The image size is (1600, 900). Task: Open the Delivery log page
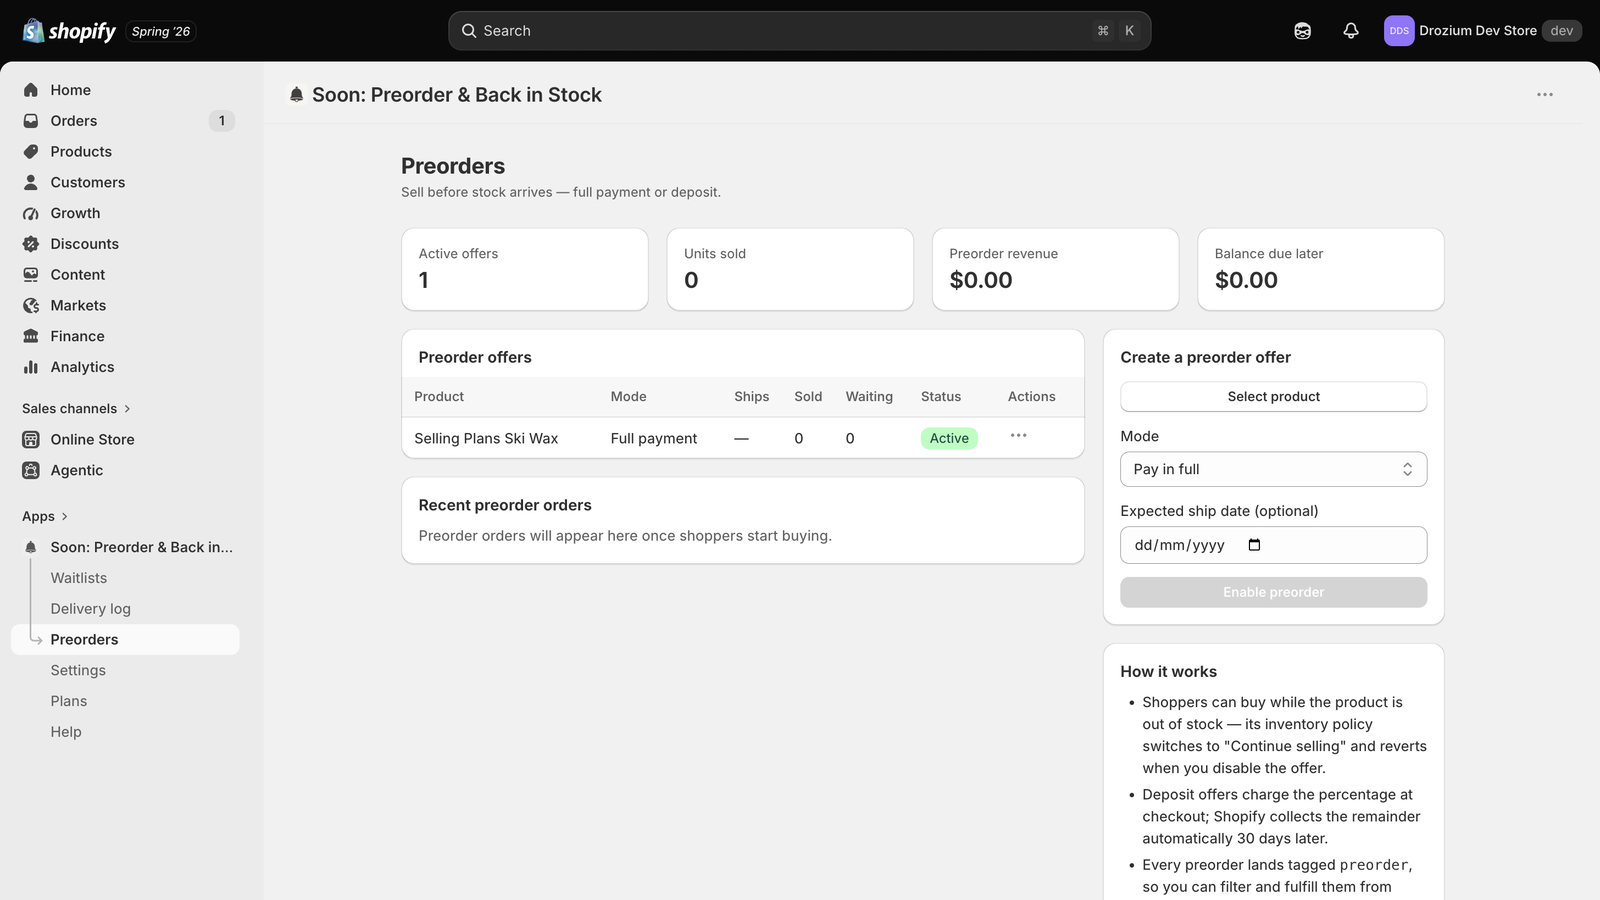click(91, 609)
